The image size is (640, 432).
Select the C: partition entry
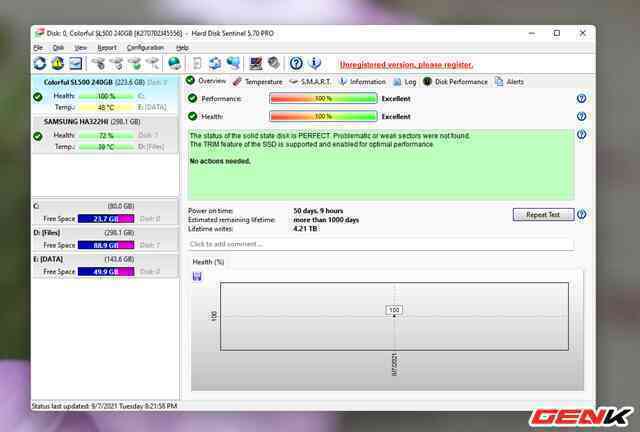[x=105, y=212]
